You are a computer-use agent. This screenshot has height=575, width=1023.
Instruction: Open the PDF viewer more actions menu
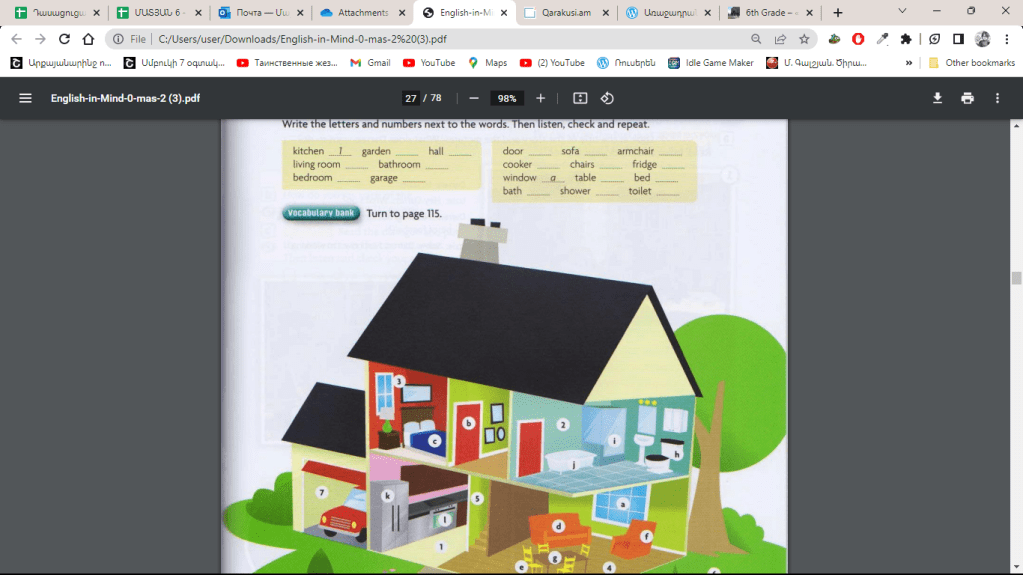point(997,98)
